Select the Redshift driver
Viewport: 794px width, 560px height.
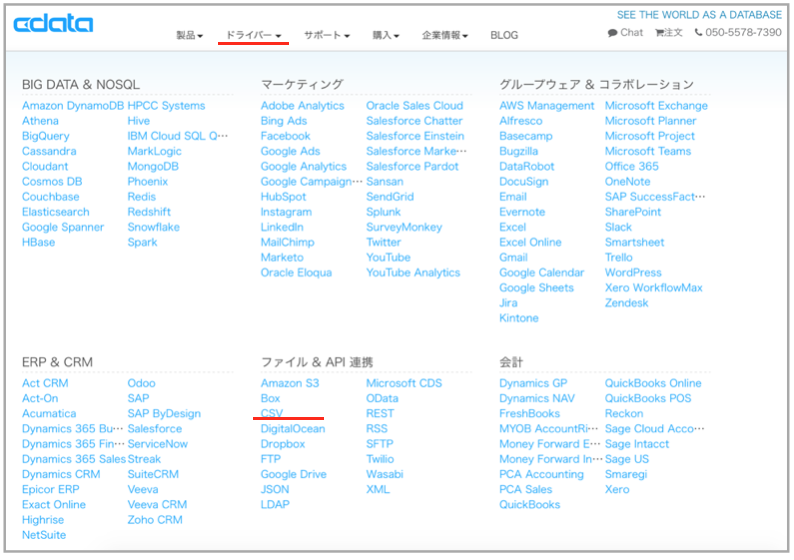coord(149,212)
